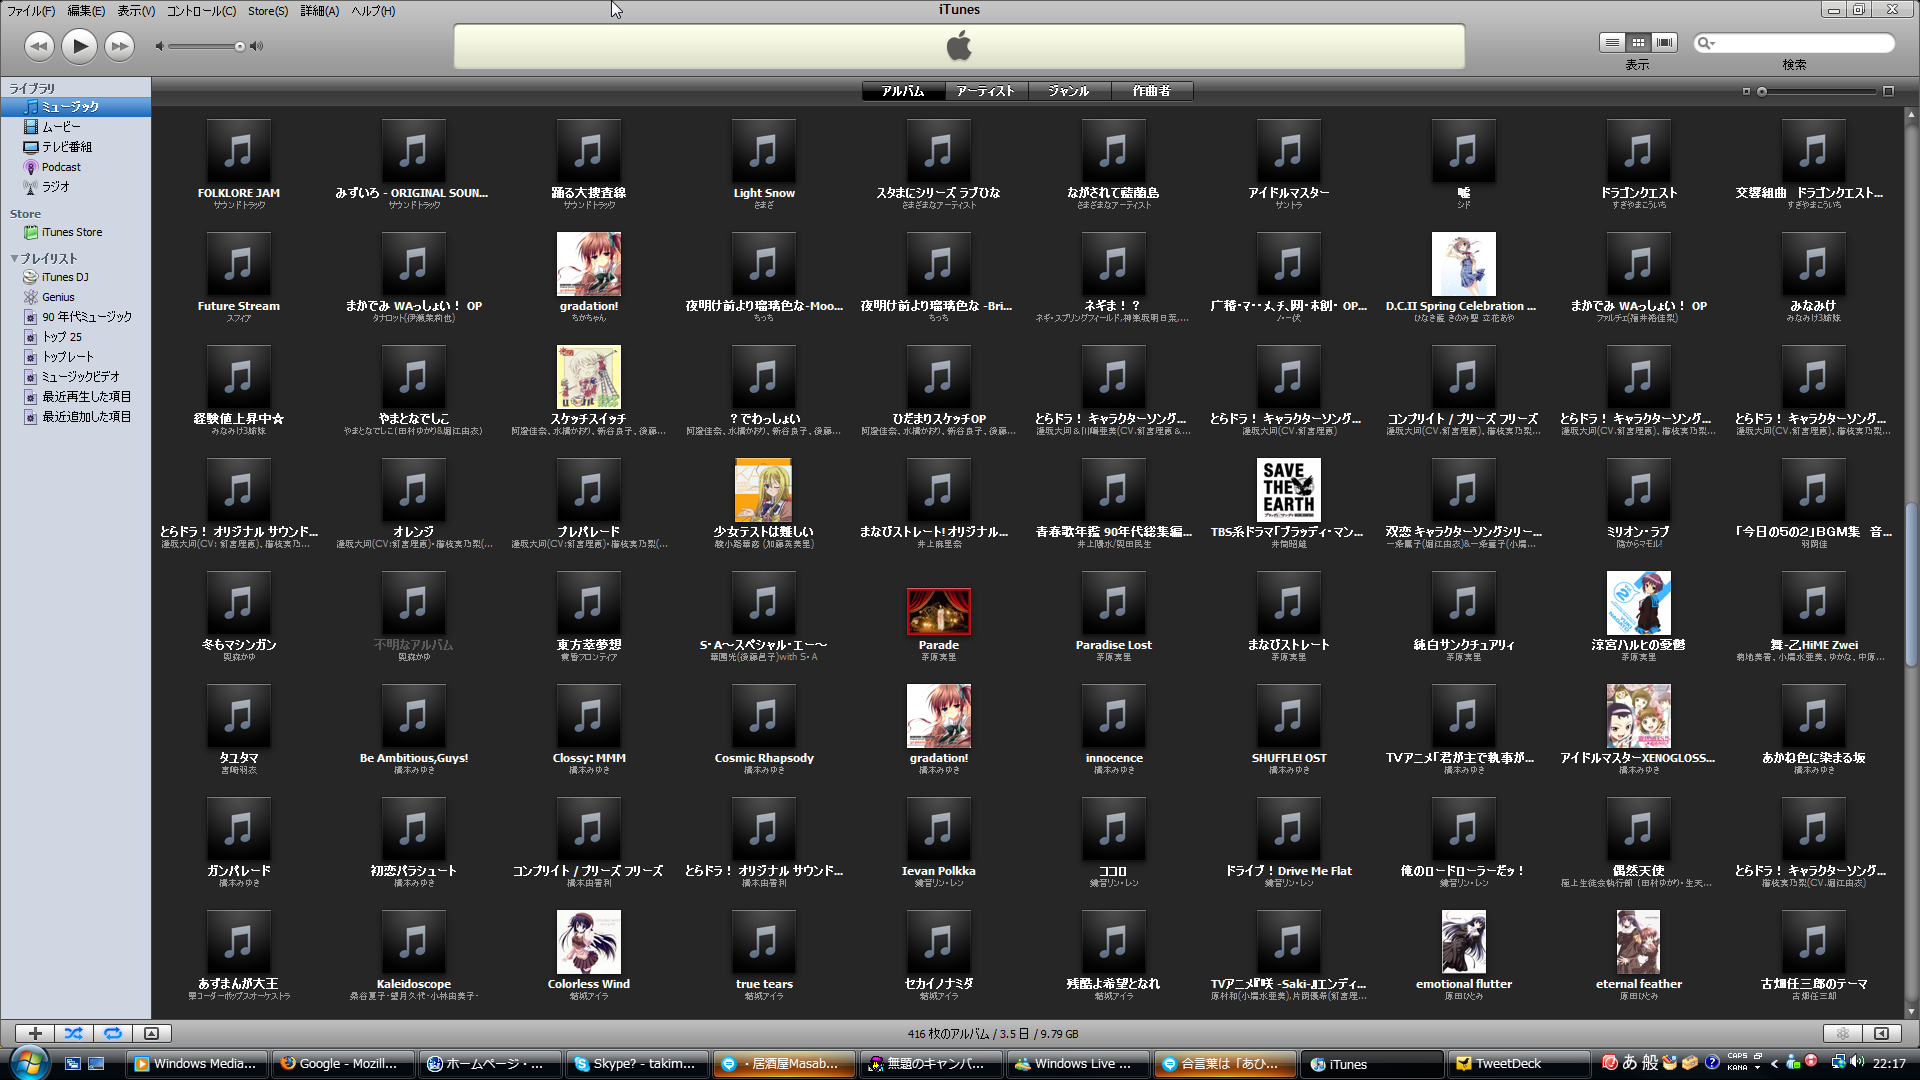The height and width of the screenshot is (1080, 1920).
Task: Click the Play button
Action: [x=79, y=45]
